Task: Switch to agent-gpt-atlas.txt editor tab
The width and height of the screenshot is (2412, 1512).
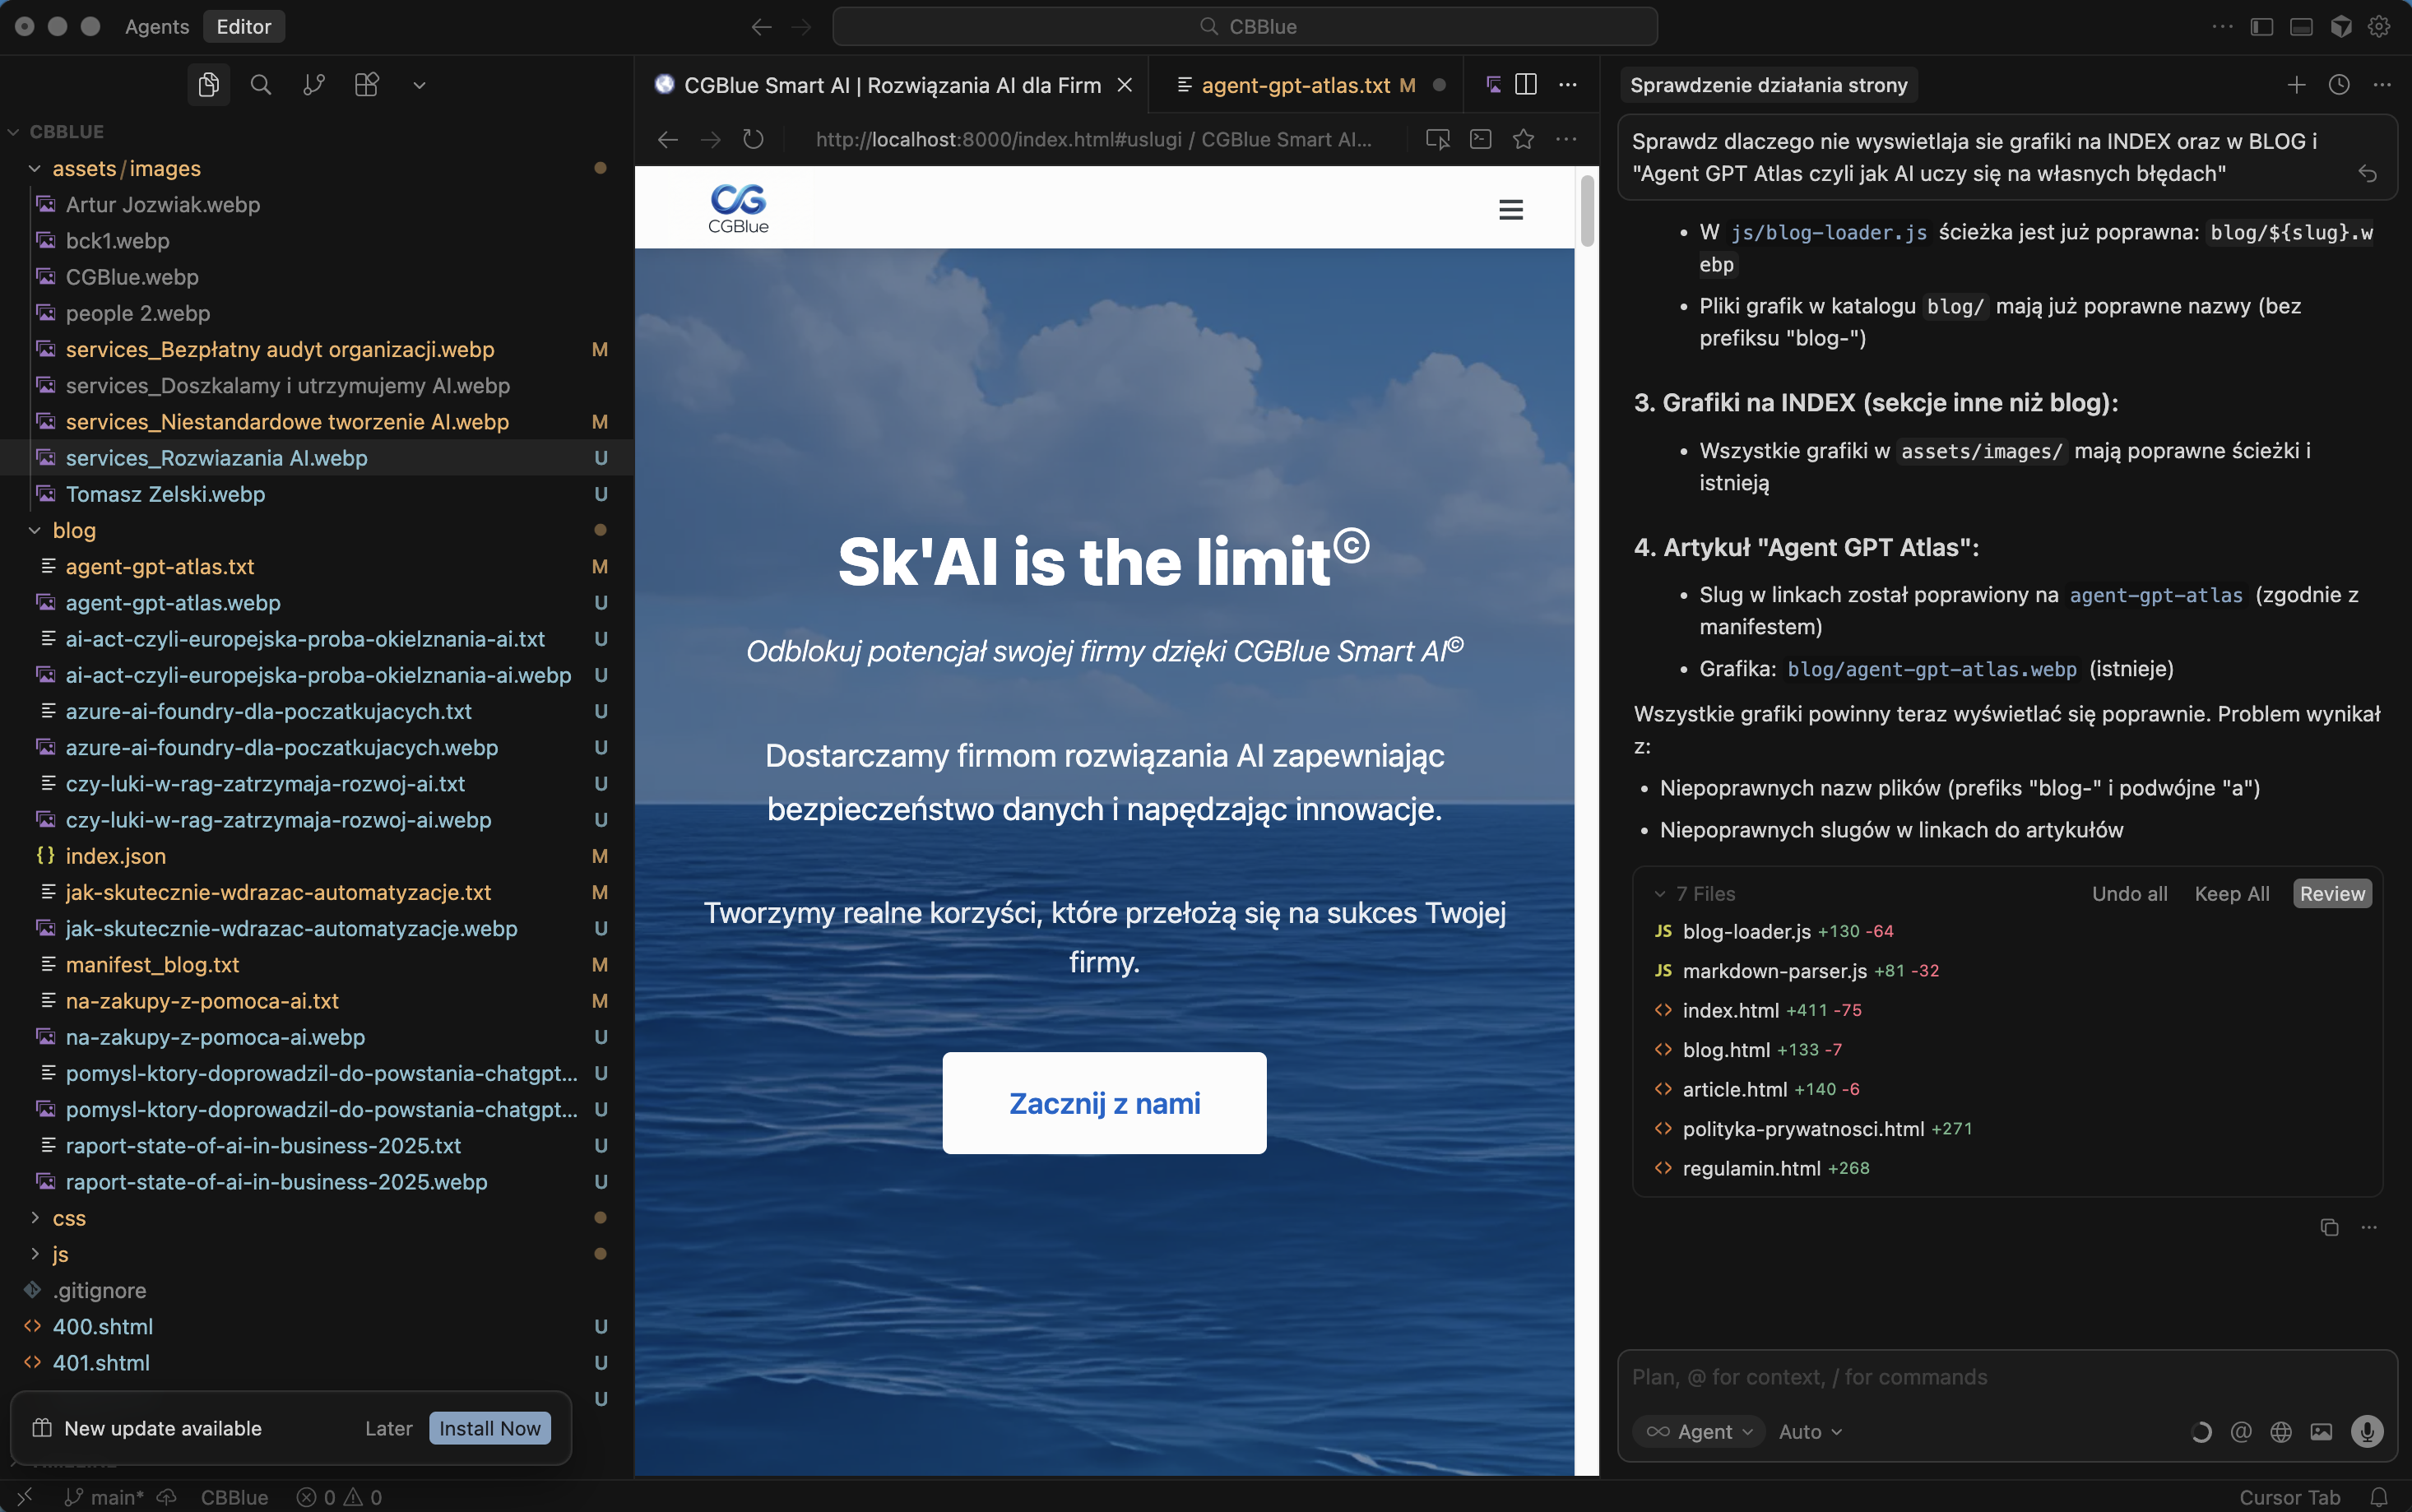Action: [x=1296, y=85]
